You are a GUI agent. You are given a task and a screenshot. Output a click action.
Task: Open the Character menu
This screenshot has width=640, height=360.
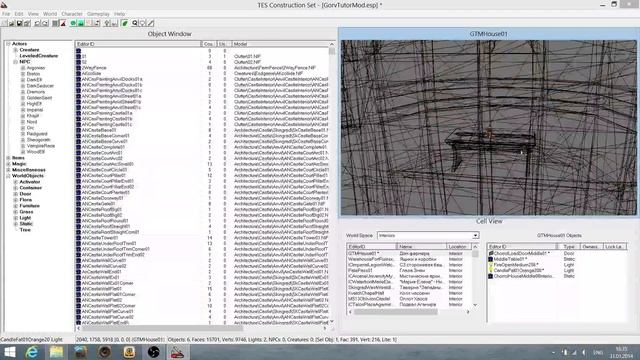[x=72, y=14]
